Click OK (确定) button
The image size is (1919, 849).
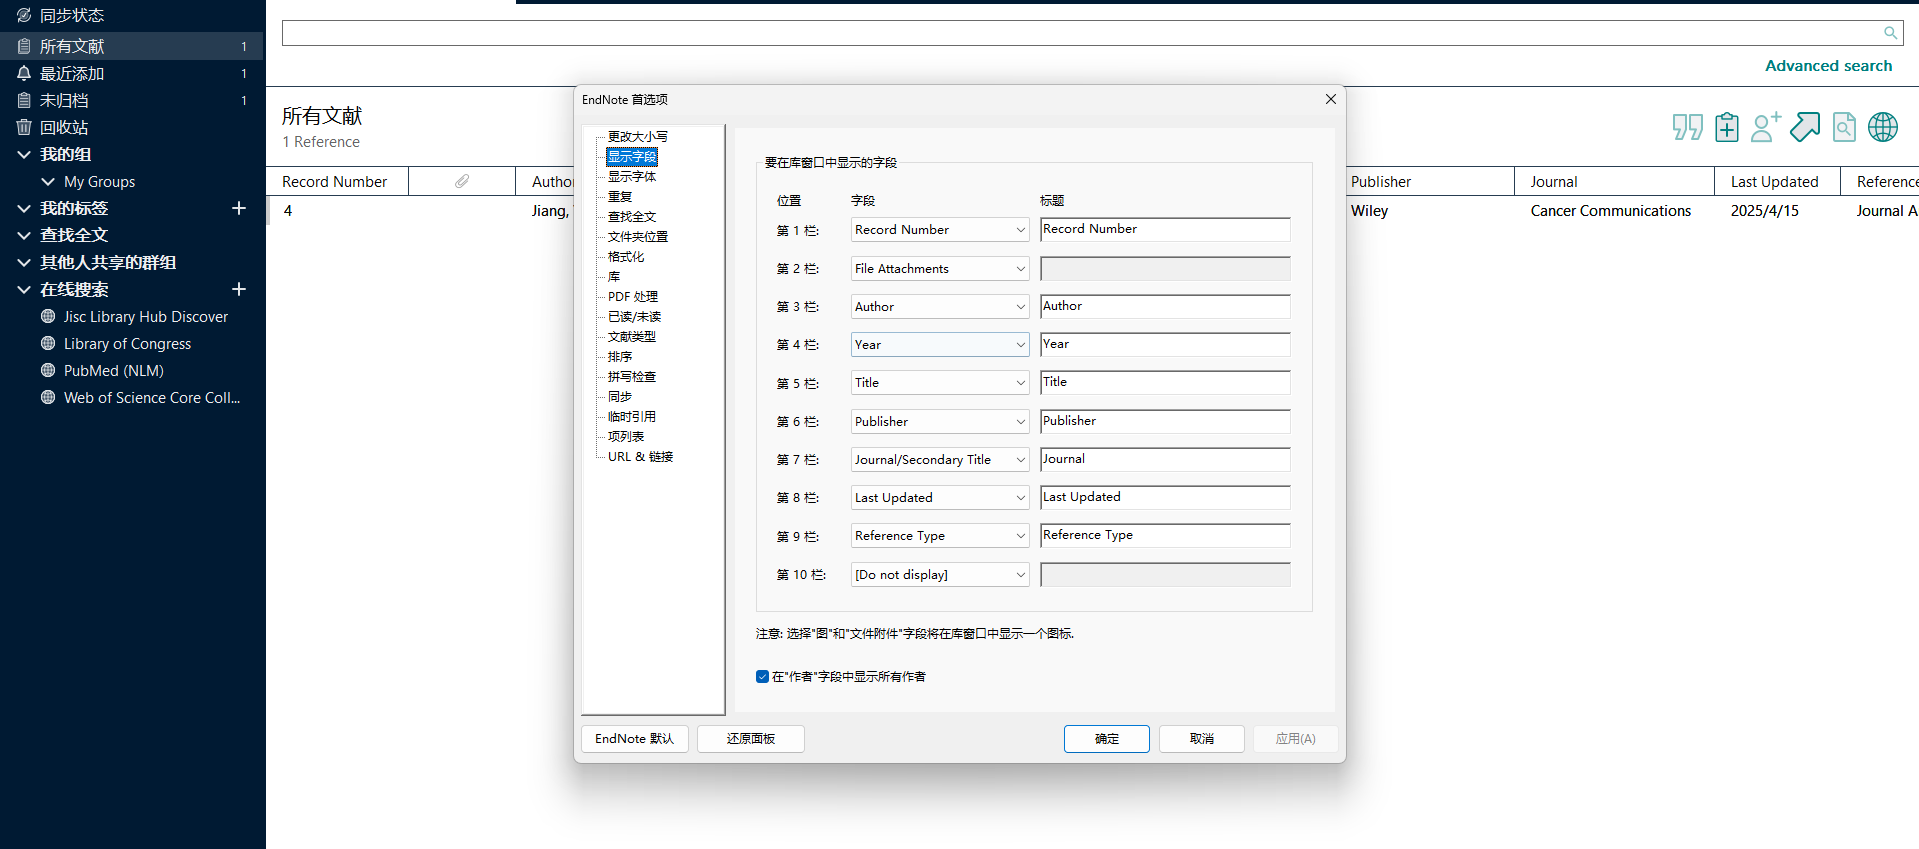[1107, 739]
